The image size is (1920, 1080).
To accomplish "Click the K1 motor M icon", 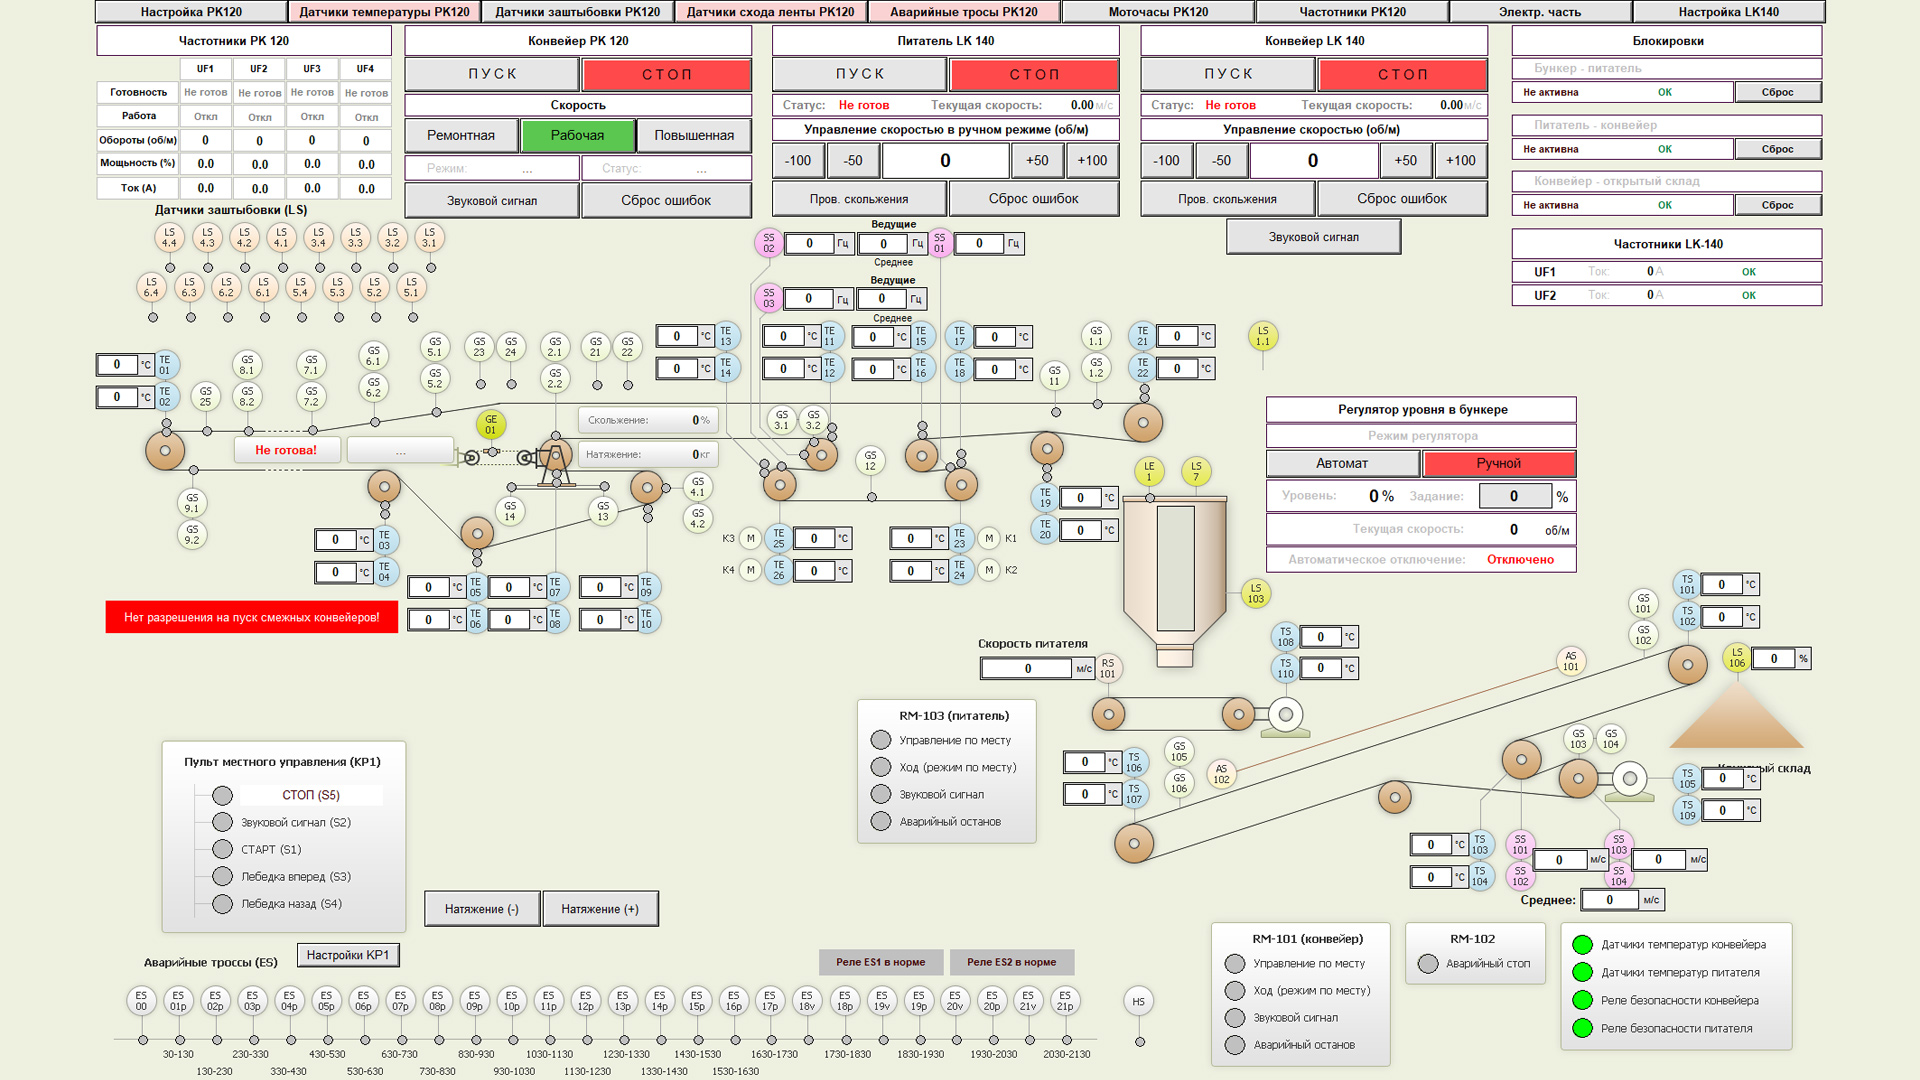I will (989, 538).
